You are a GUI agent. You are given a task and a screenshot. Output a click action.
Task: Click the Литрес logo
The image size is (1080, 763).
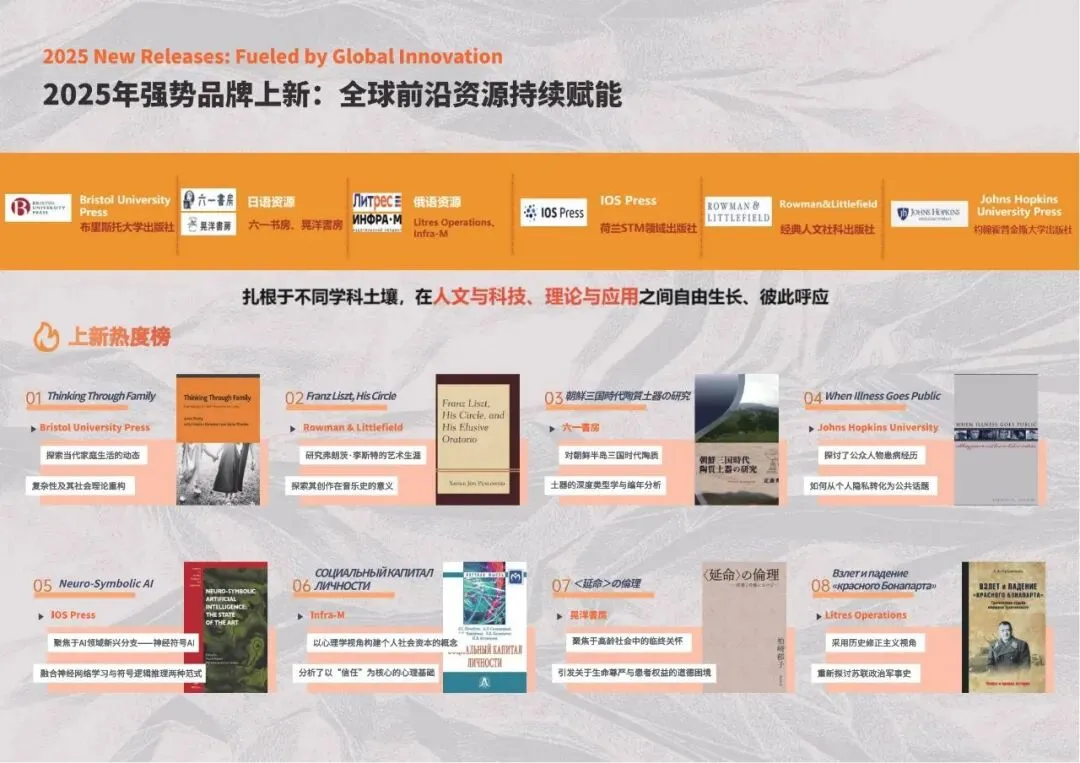pyautogui.click(x=377, y=200)
